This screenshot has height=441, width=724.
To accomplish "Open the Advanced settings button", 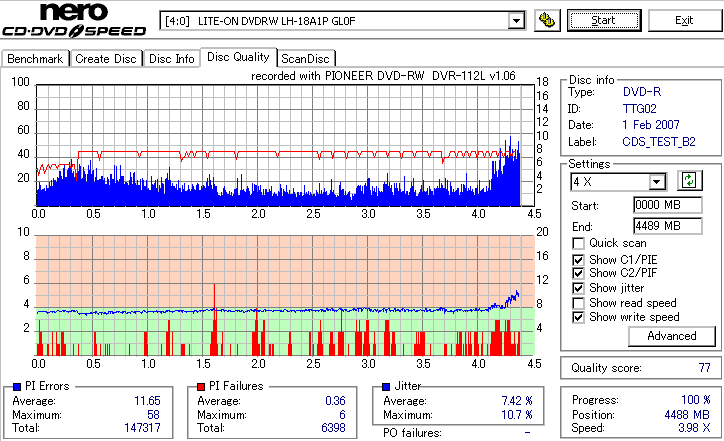I will 672,336.
